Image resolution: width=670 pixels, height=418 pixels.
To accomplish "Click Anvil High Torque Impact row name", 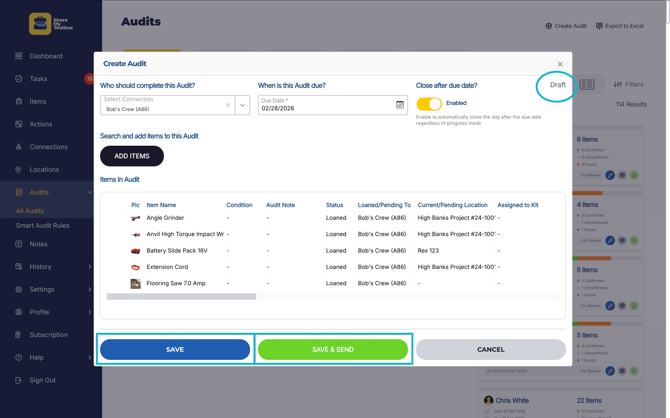I will pyautogui.click(x=185, y=234).
